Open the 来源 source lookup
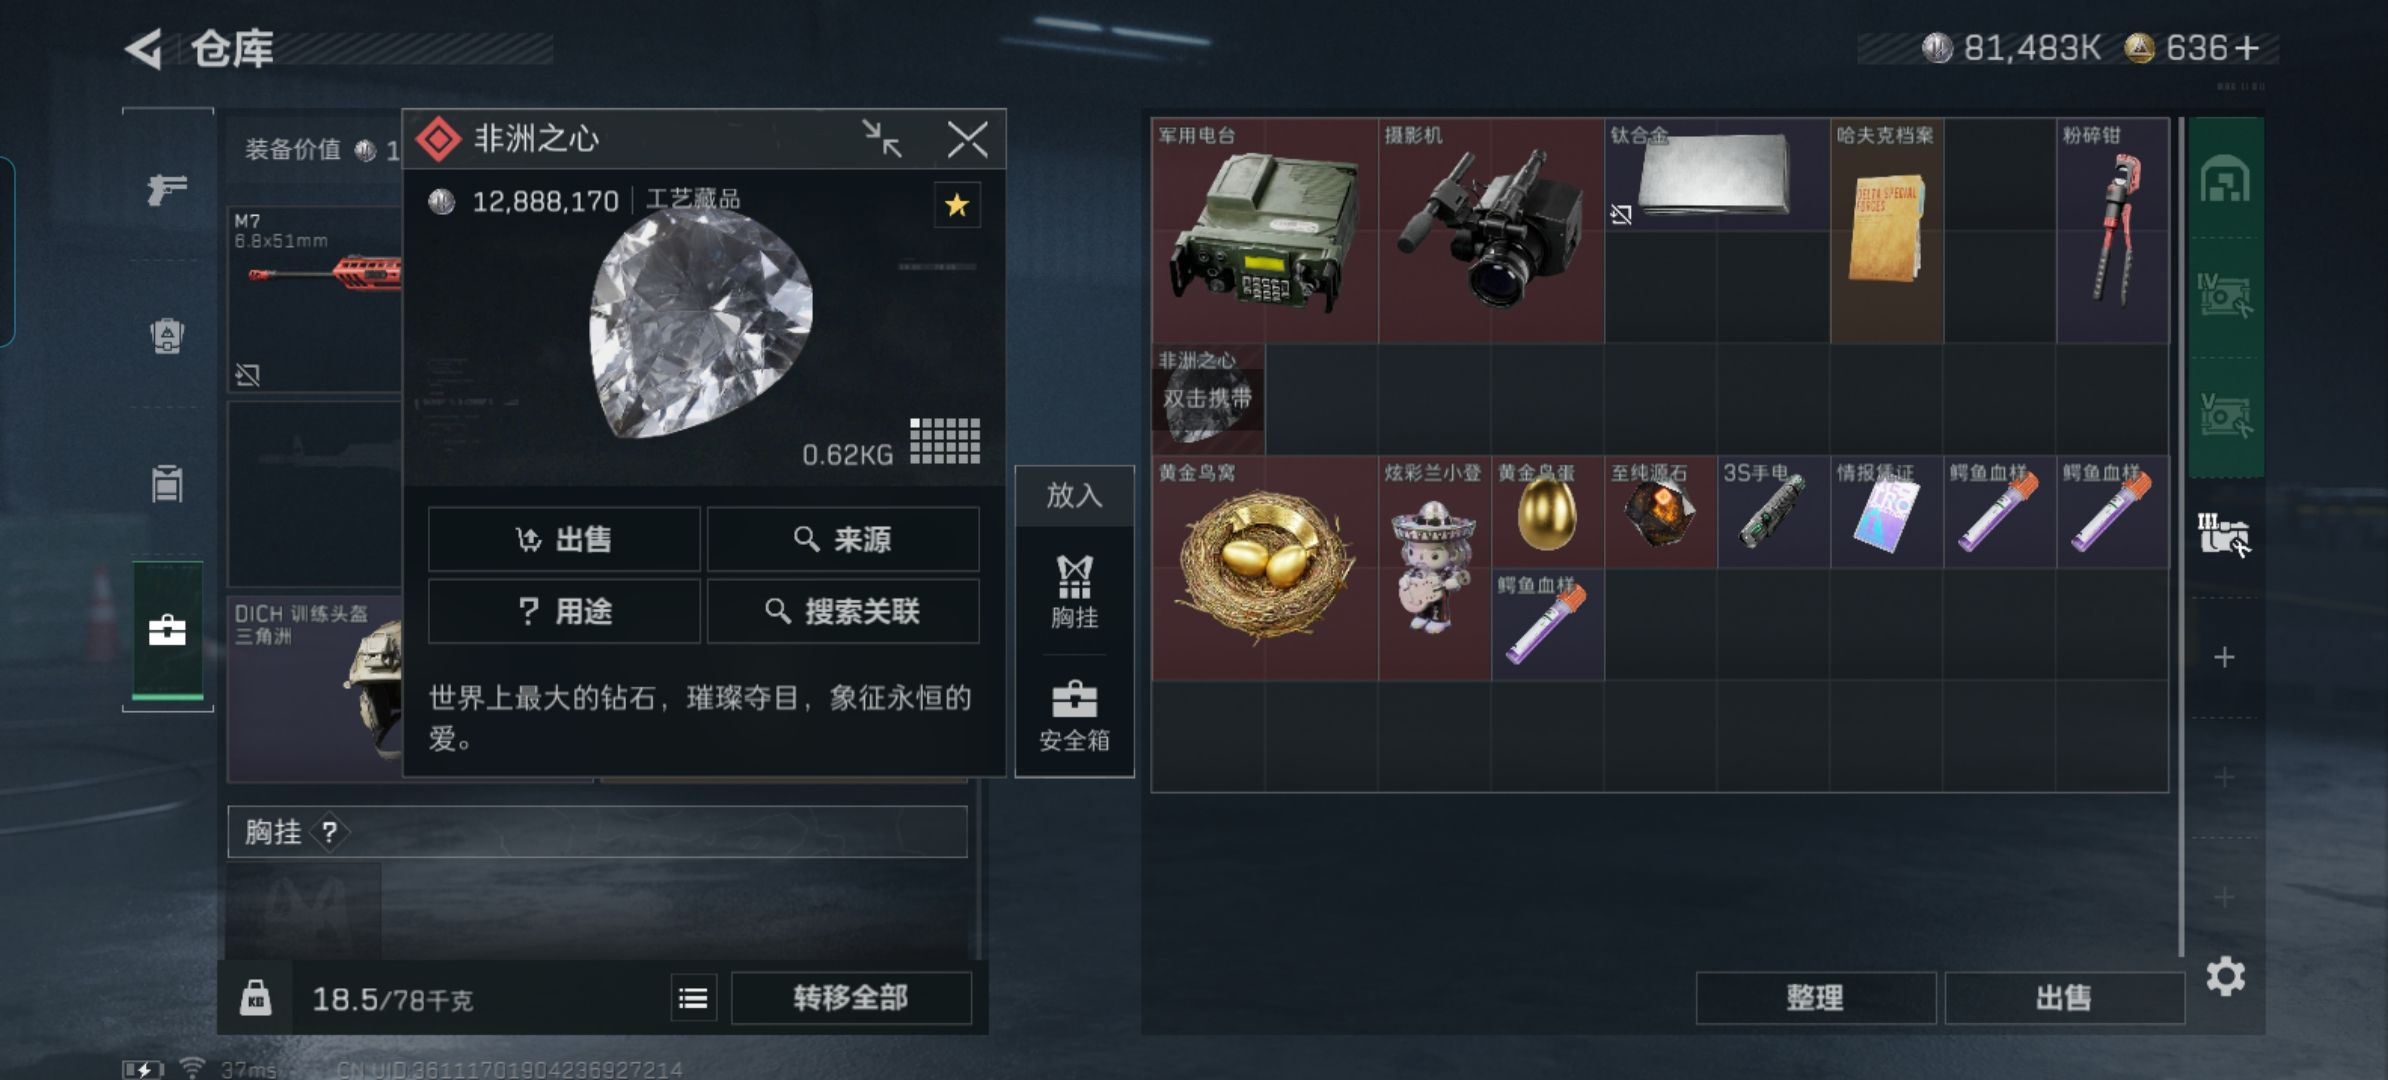This screenshot has width=2388, height=1080. click(843, 540)
